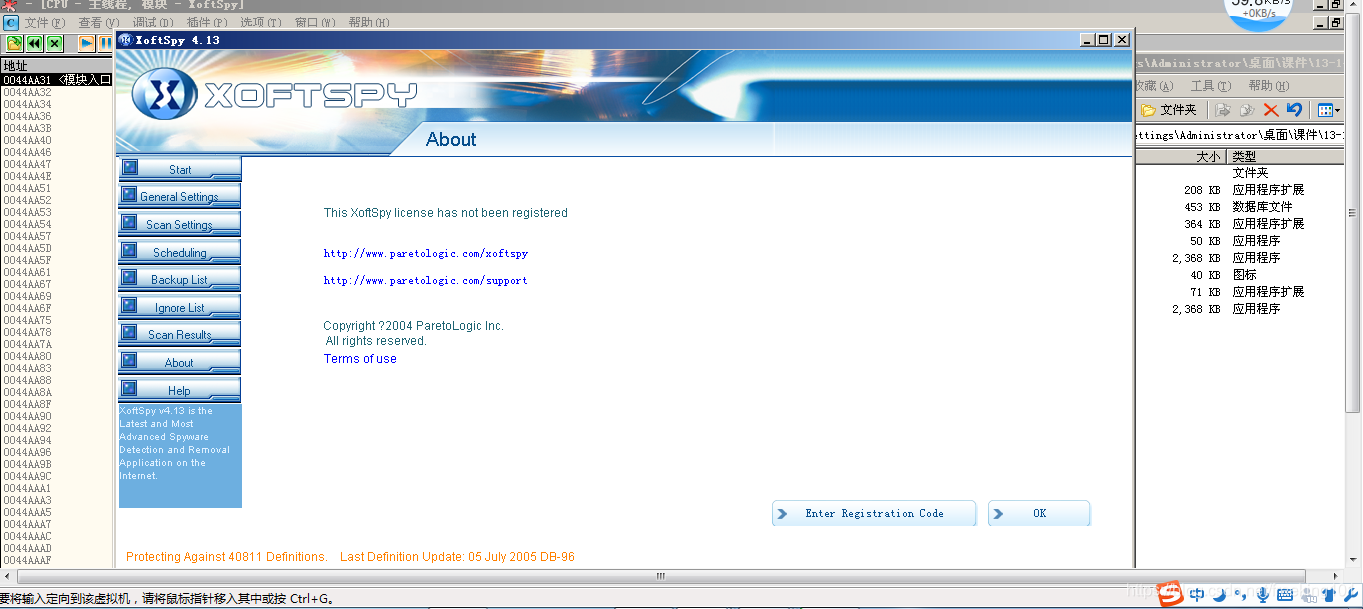Open Ignore List in XoftSpy sidebar
Screen dimensions: 1363x609
coord(180,308)
